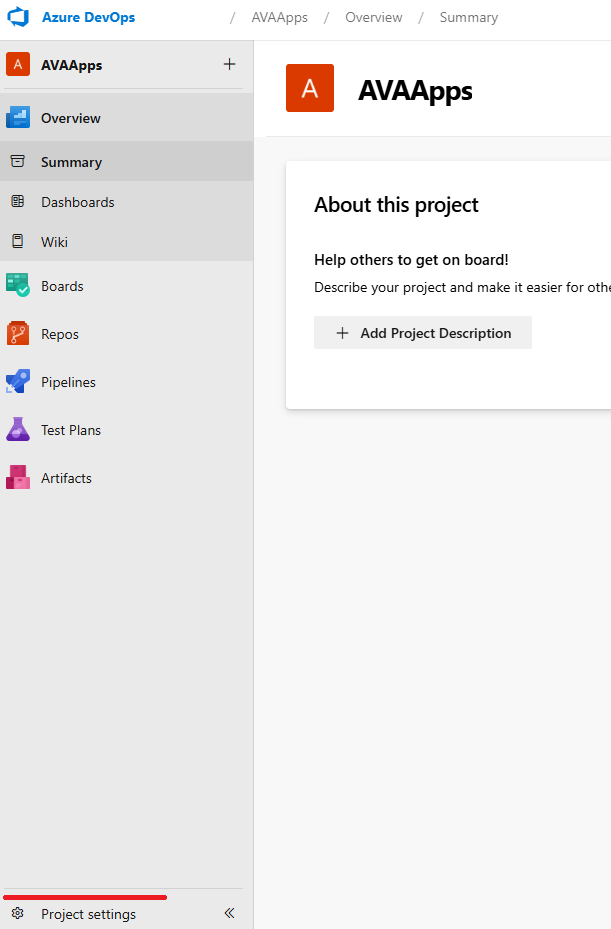The height and width of the screenshot is (929, 611).
Task: Select the Overview menu label
Action: pyautogui.click(x=71, y=118)
